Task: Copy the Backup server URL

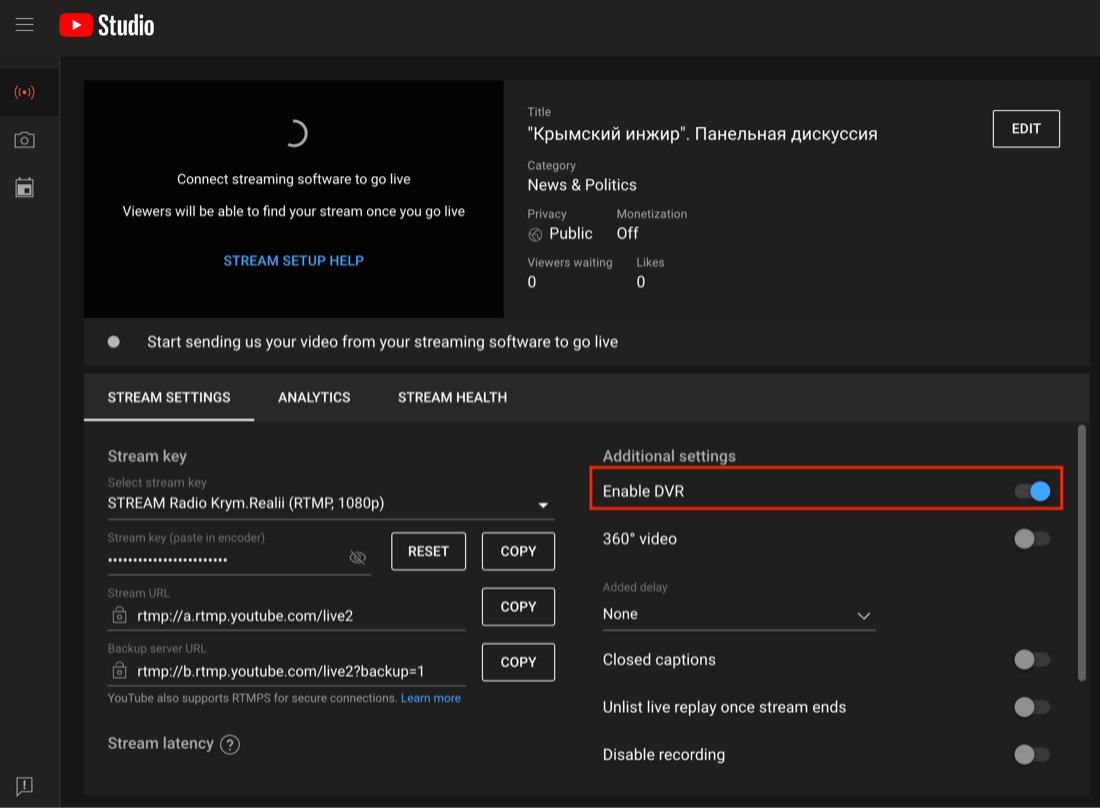Action: coord(518,663)
